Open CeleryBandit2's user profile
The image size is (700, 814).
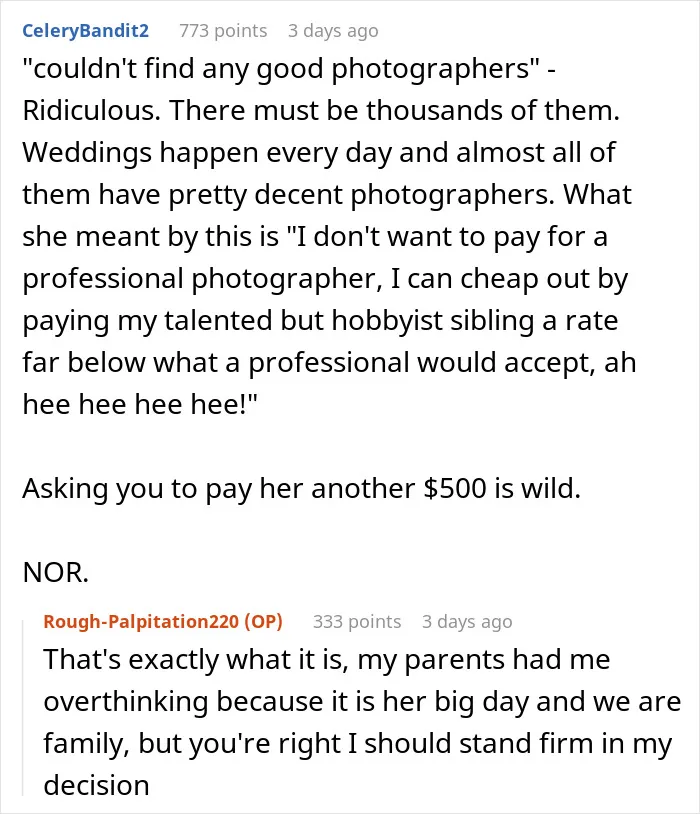pos(86,31)
